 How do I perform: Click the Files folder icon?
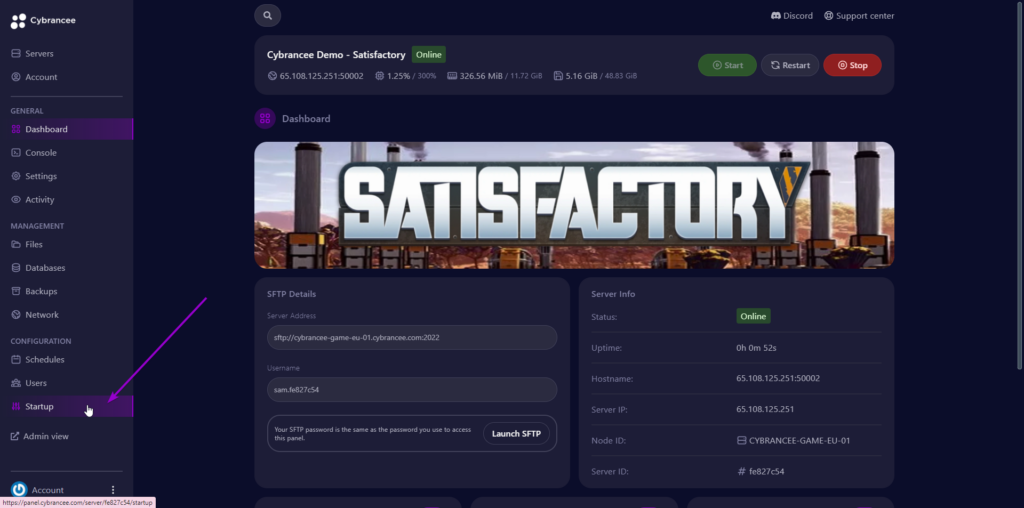click(x=16, y=244)
